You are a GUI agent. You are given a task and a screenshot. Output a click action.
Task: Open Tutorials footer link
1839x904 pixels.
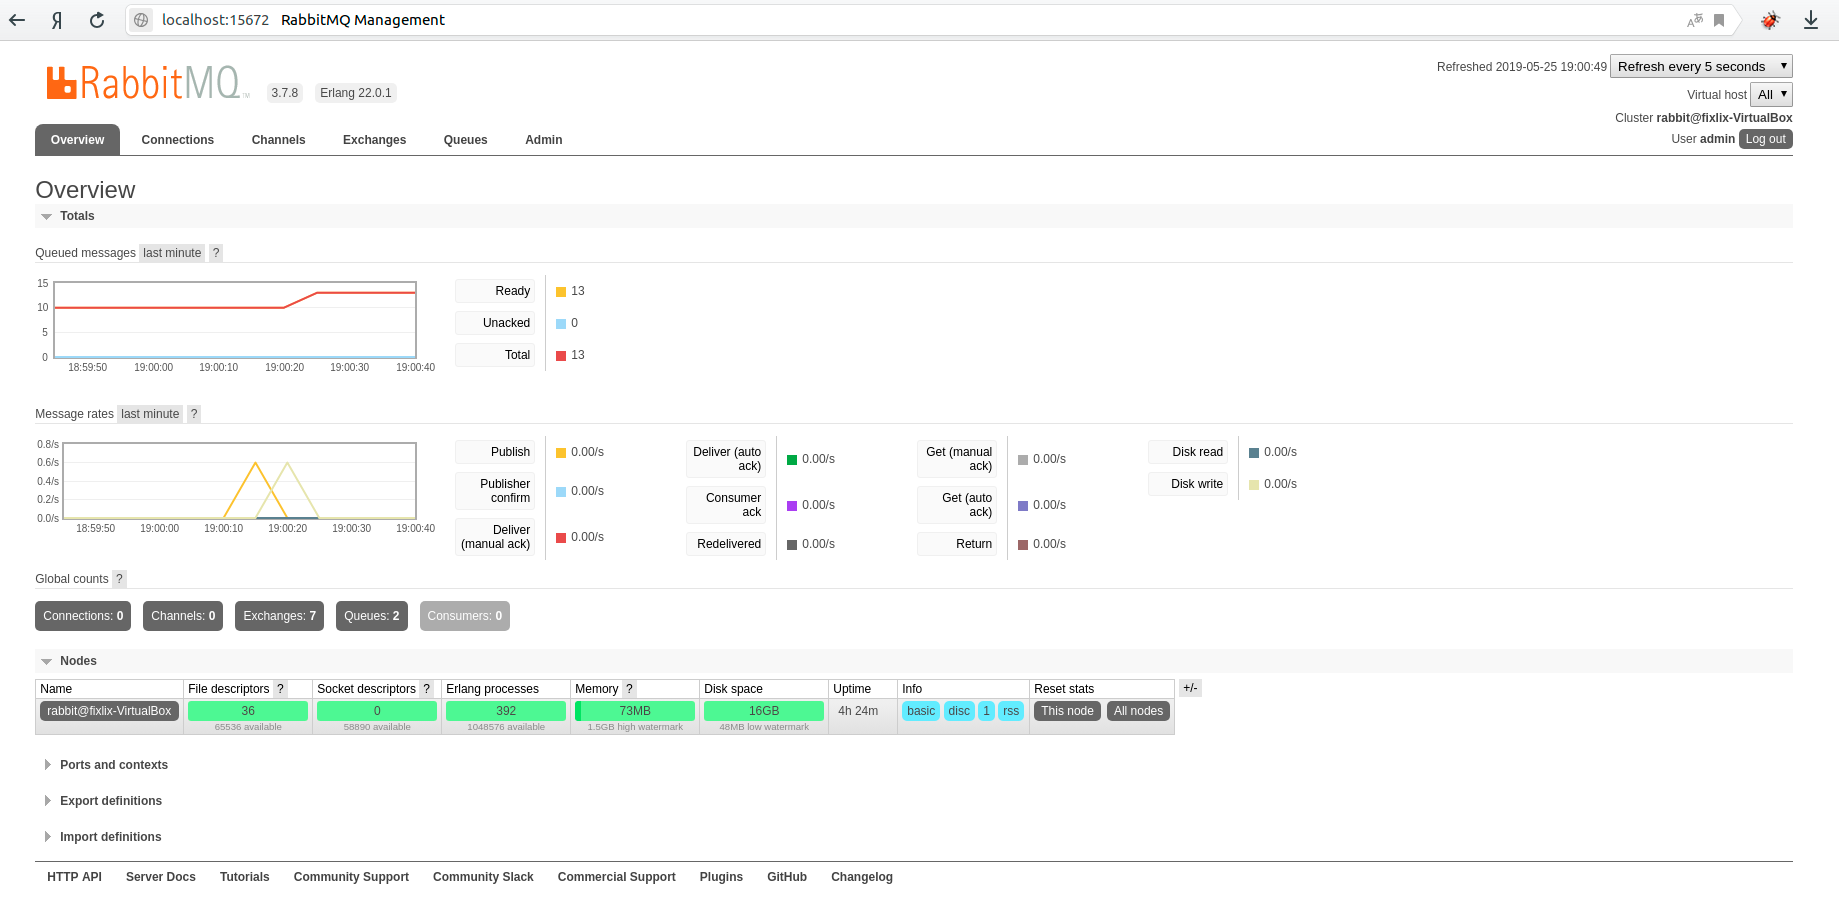[x=245, y=877]
